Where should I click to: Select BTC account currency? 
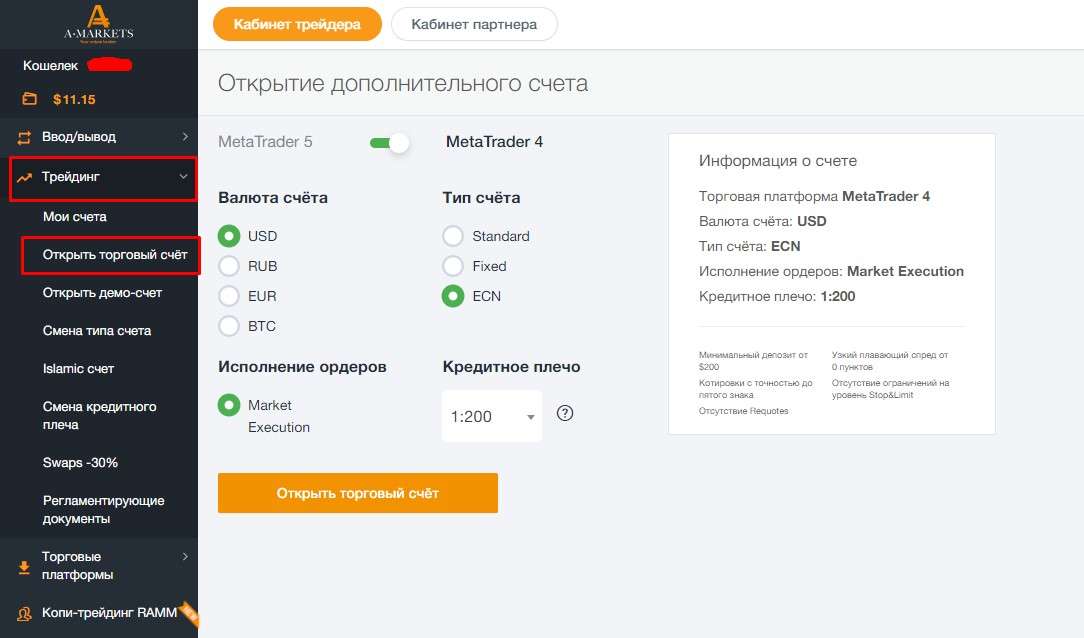(x=229, y=326)
